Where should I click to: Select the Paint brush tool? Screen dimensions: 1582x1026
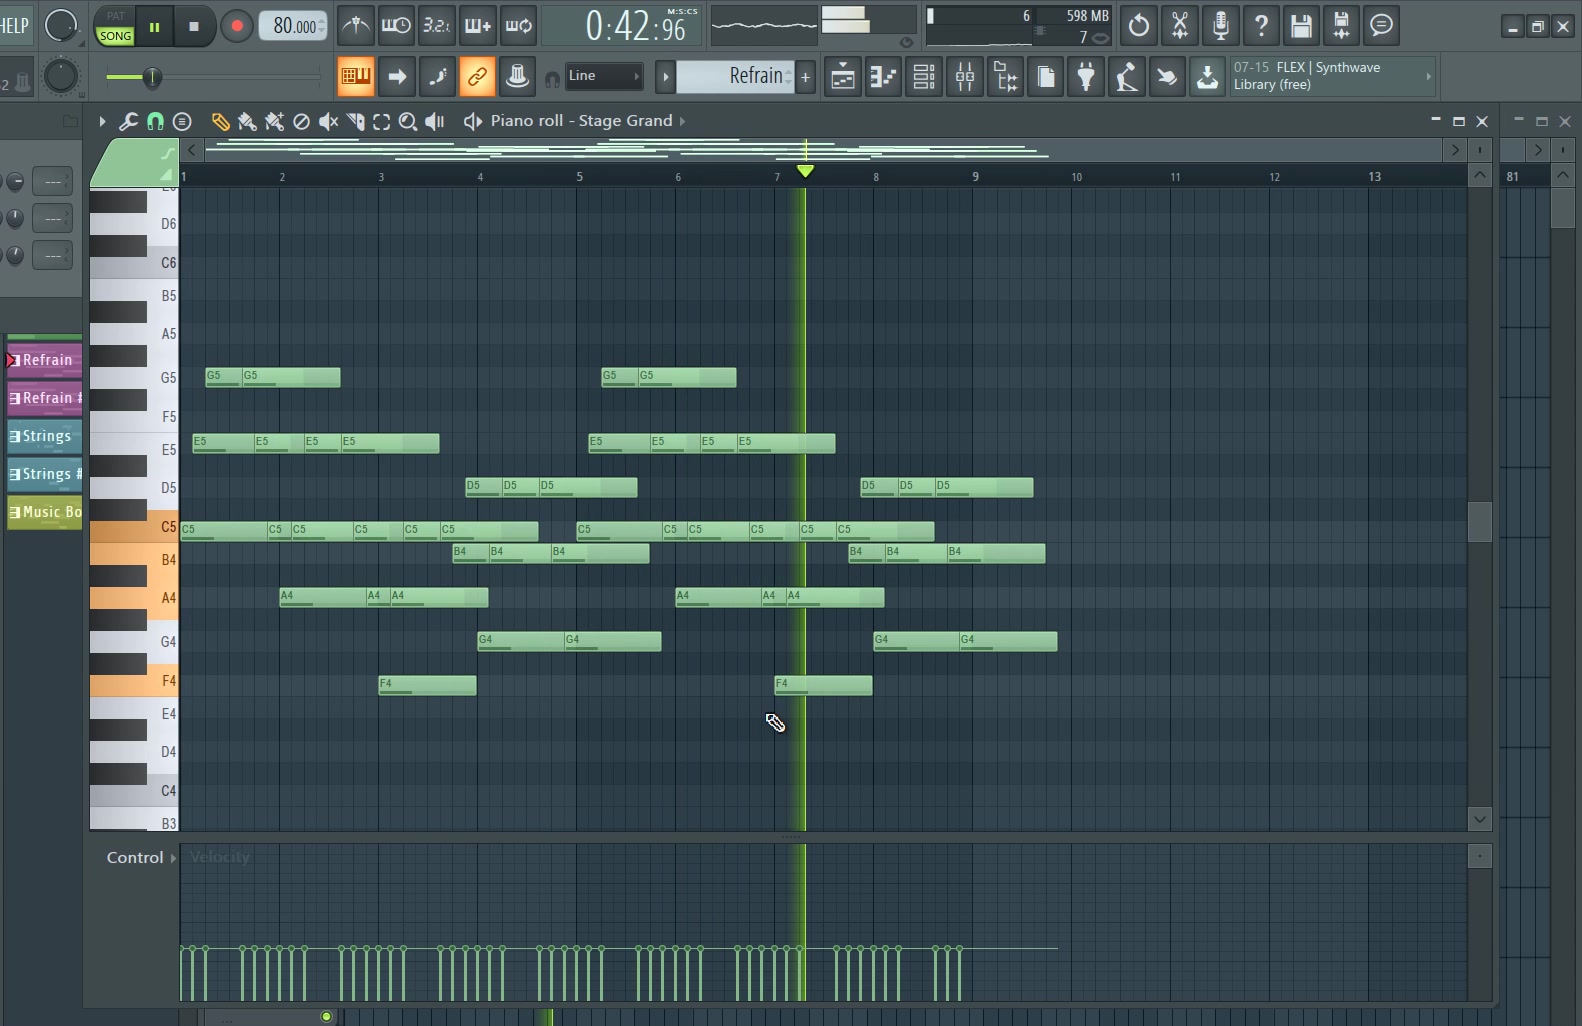coord(247,122)
